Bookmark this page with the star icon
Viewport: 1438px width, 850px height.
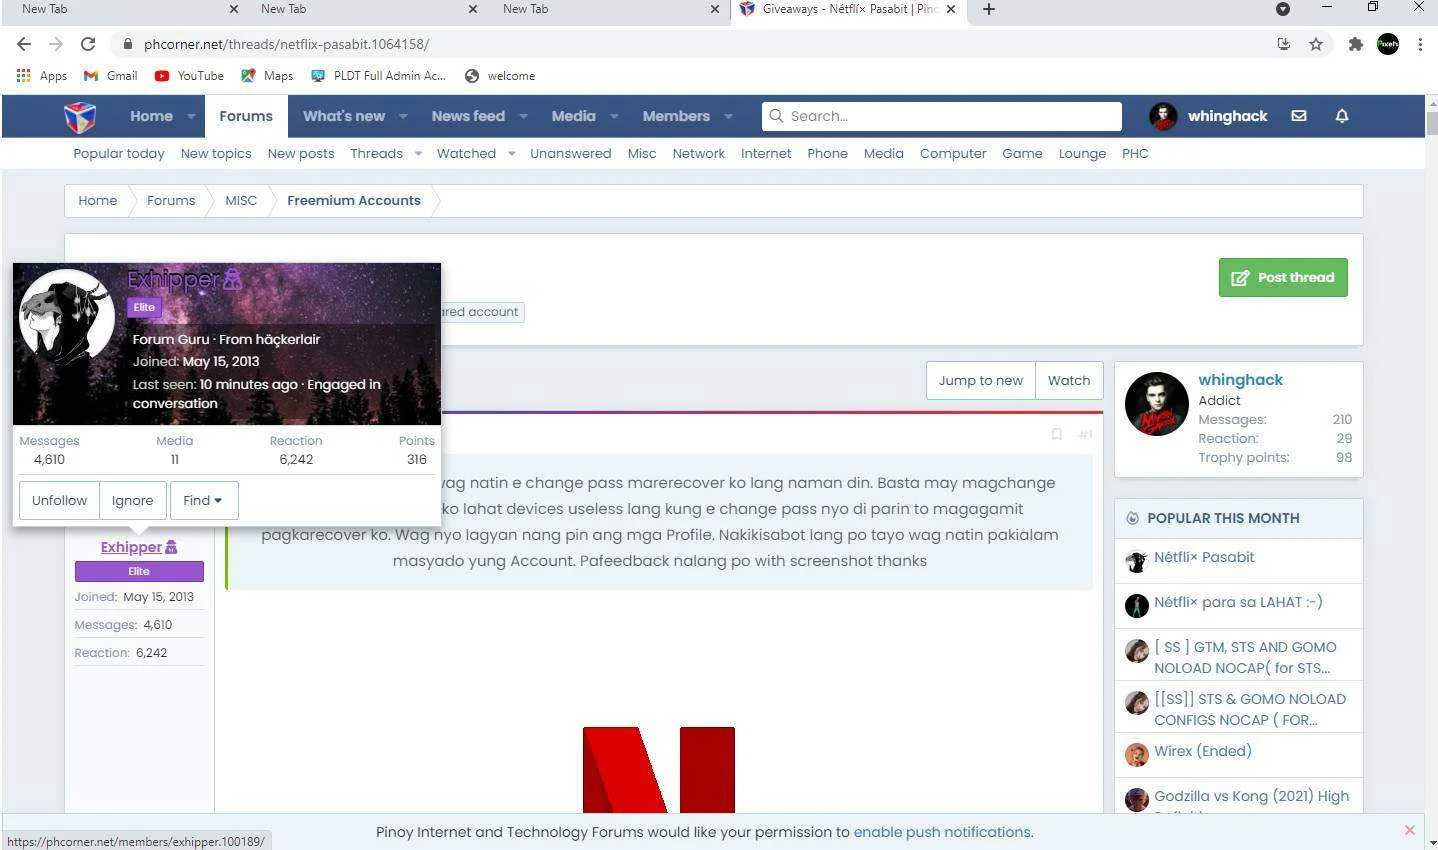[1316, 44]
